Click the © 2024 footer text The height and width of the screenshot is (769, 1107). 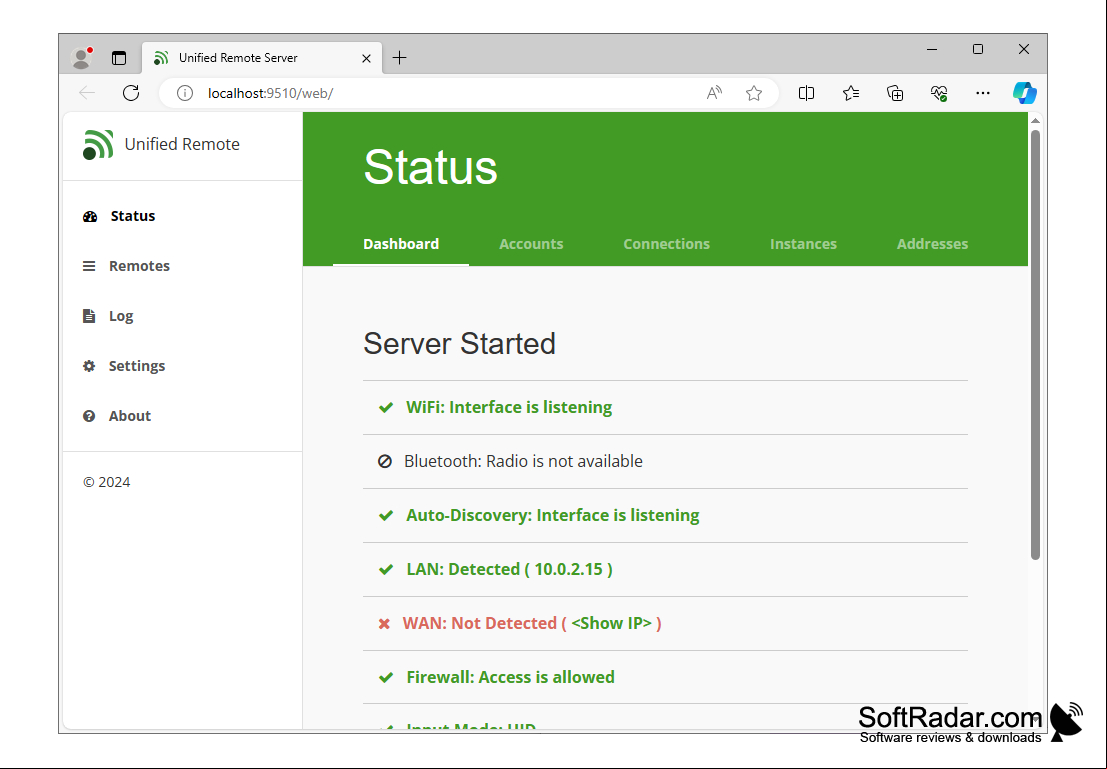click(x=107, y=482)
